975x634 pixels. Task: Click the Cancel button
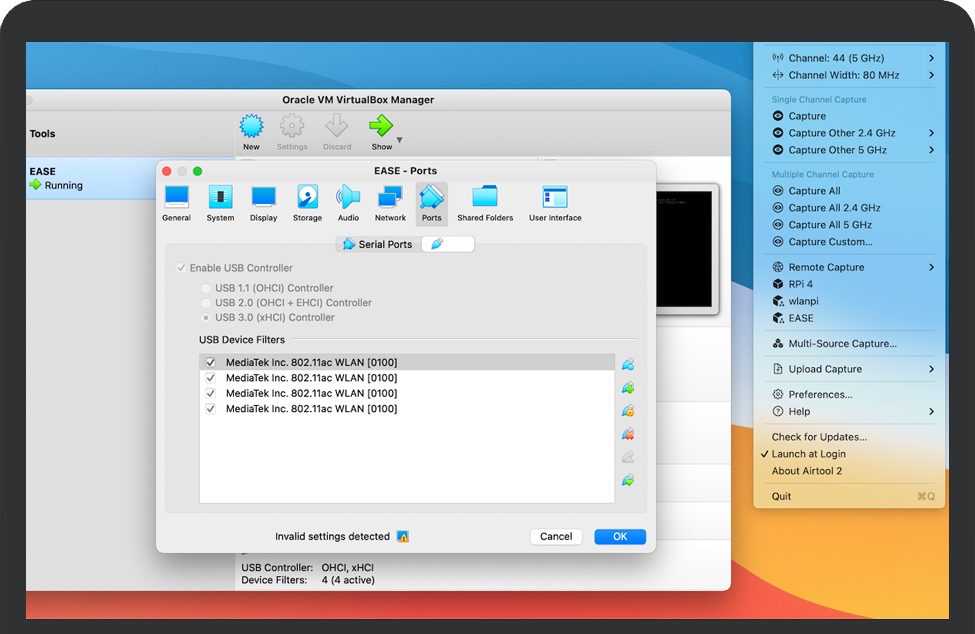click(556, 537)
